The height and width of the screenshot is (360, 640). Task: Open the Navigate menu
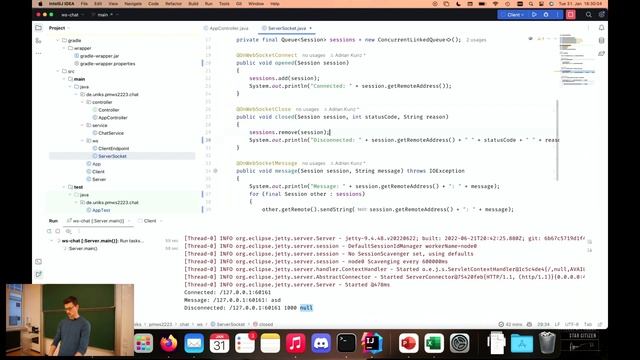133,4
